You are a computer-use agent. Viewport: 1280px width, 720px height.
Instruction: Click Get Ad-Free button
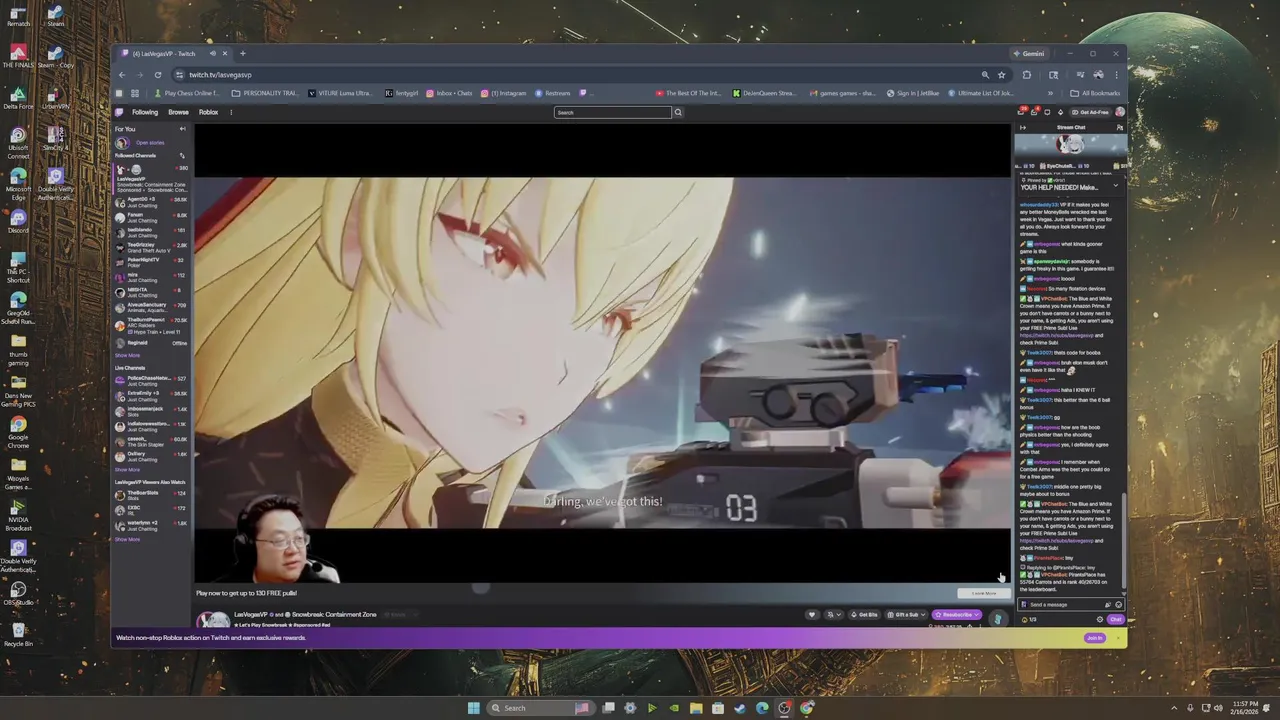1089,112
